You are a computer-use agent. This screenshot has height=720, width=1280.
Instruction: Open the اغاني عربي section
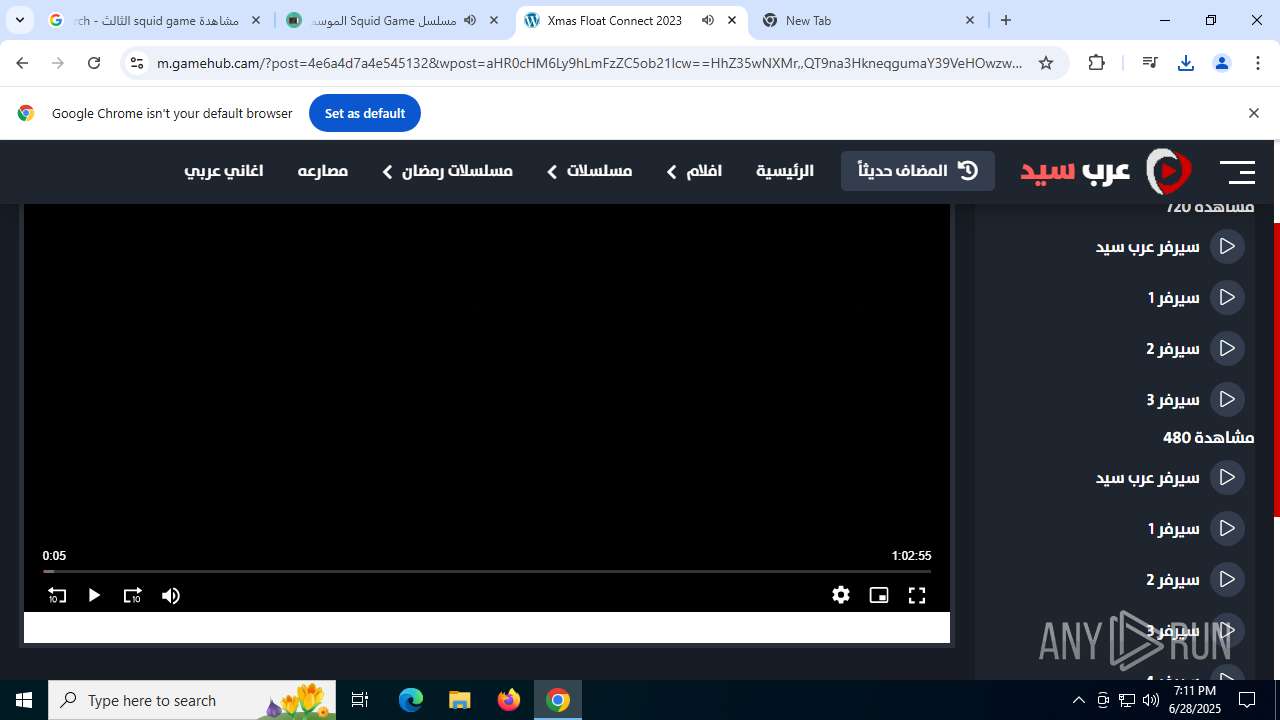223,171
